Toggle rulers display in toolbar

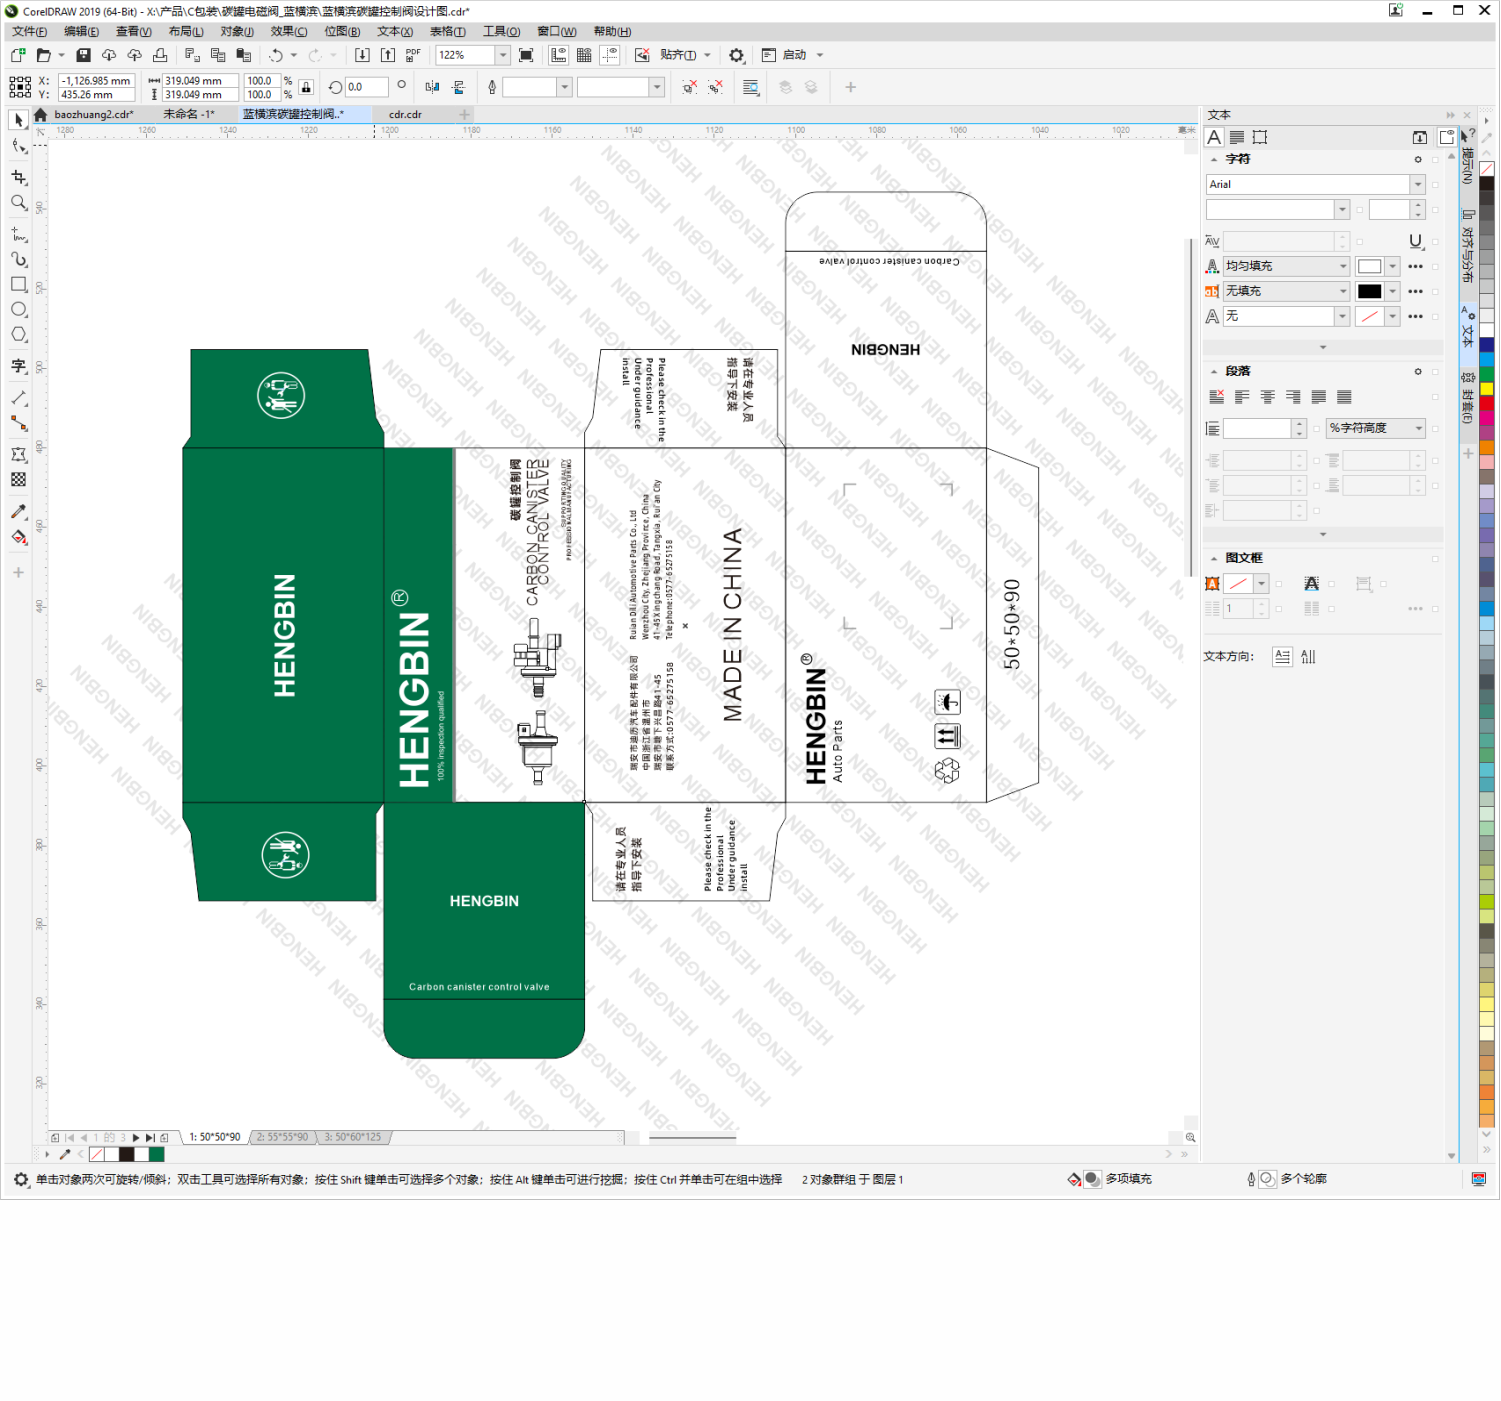click(x=559, y=55)
